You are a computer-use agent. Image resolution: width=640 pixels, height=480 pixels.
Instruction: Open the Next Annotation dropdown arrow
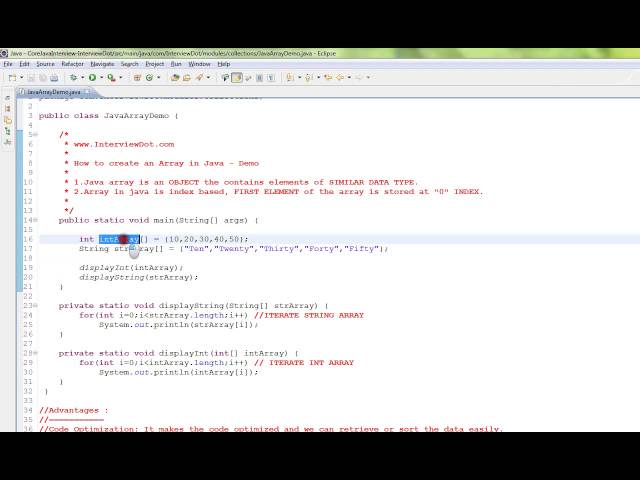coord(299,78)
